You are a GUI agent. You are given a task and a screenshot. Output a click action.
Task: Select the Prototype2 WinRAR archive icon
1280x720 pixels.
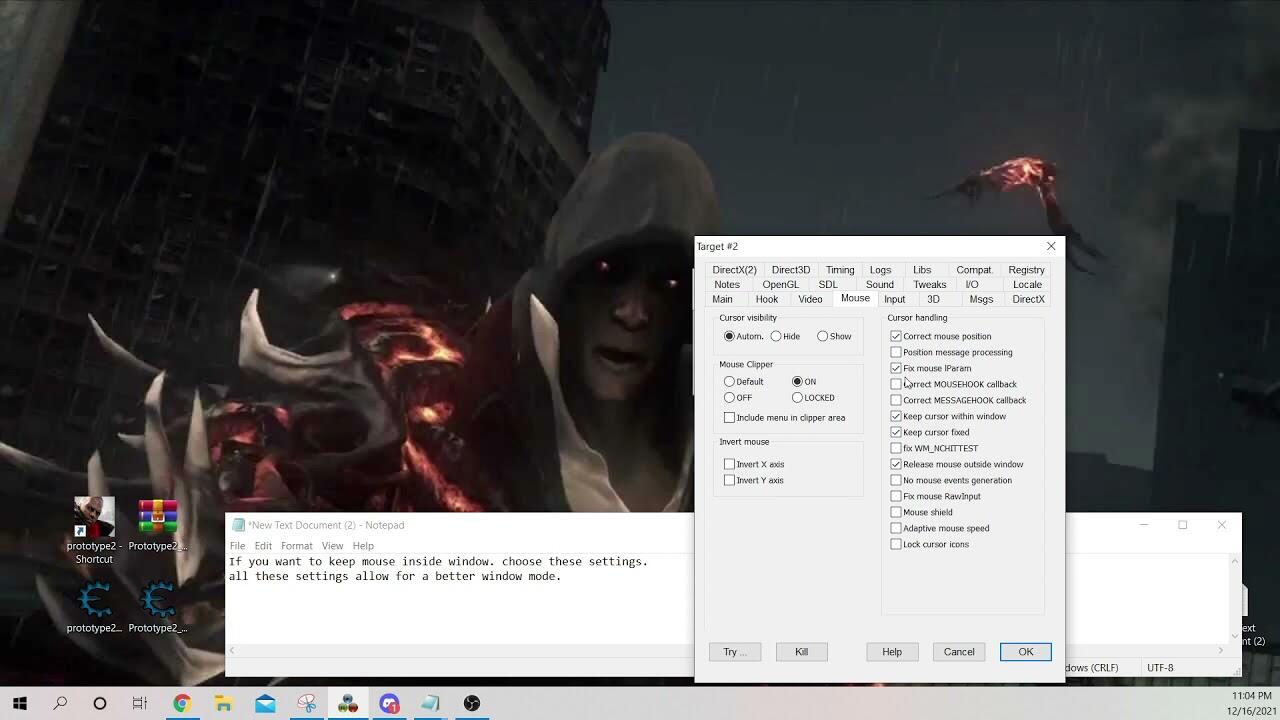(x=158, y=525)
